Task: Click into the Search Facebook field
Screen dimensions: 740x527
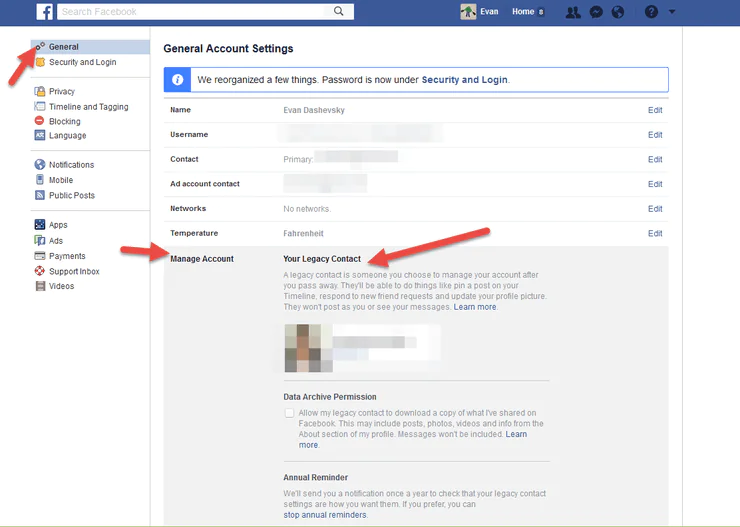Action: (190, 12)
